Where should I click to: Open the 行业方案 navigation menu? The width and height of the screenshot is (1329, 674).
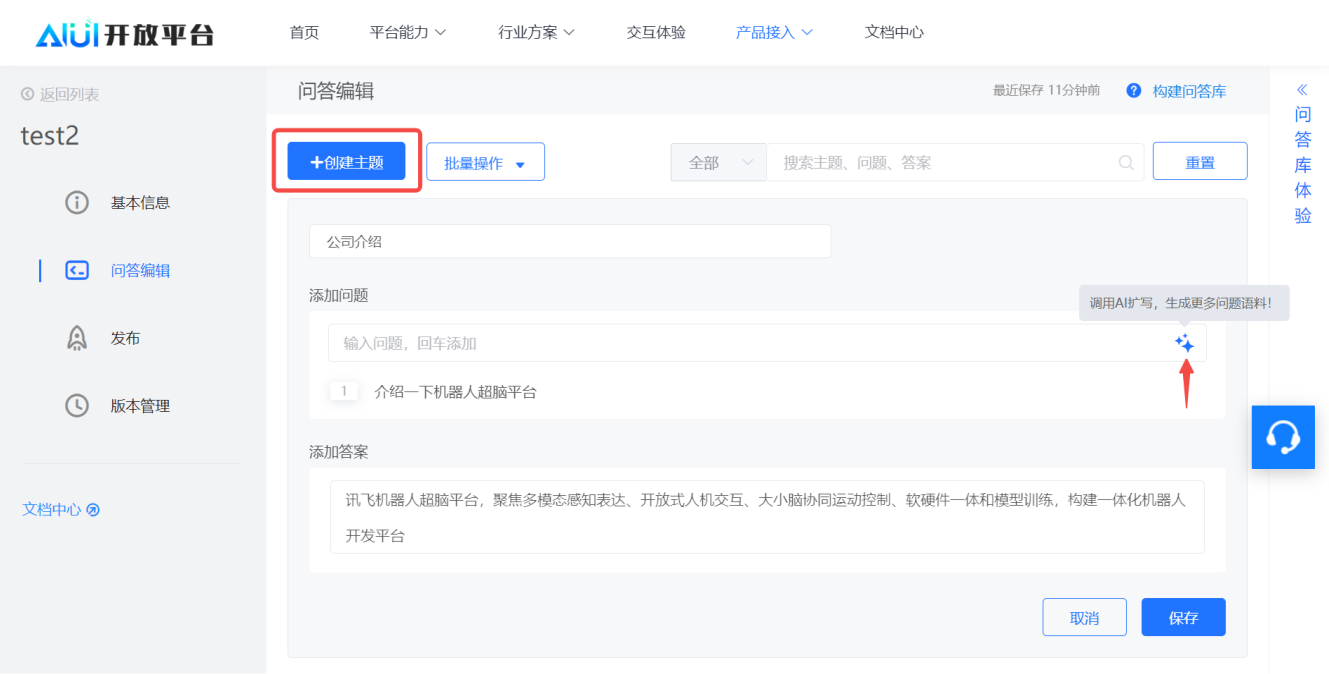pyautogui.click(x=537, y=32)
